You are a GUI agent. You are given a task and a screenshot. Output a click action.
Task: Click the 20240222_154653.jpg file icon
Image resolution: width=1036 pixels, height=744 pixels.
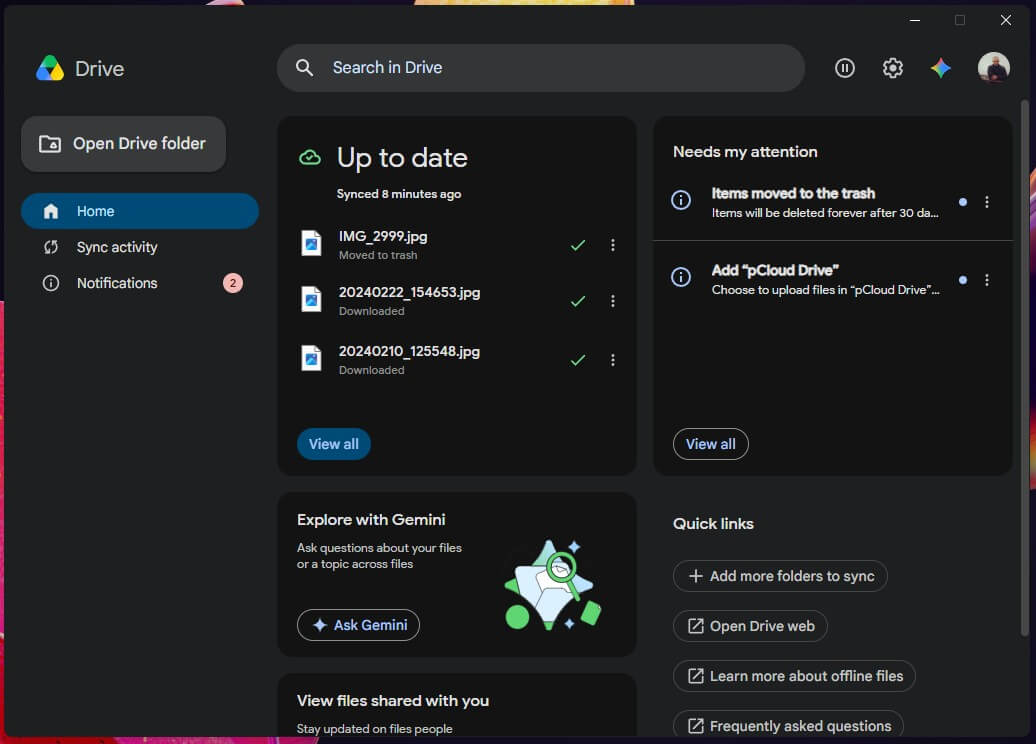311,299
